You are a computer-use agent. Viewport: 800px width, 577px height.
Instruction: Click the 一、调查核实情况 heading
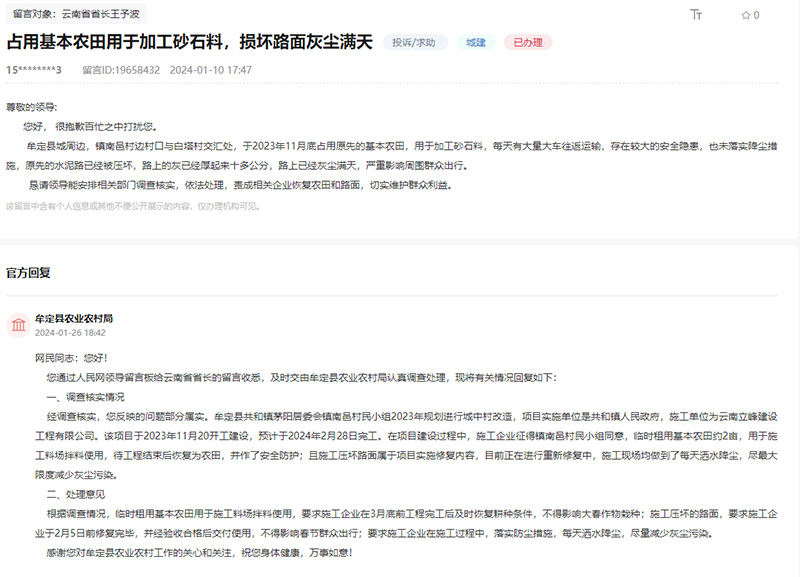pos(86,397)
